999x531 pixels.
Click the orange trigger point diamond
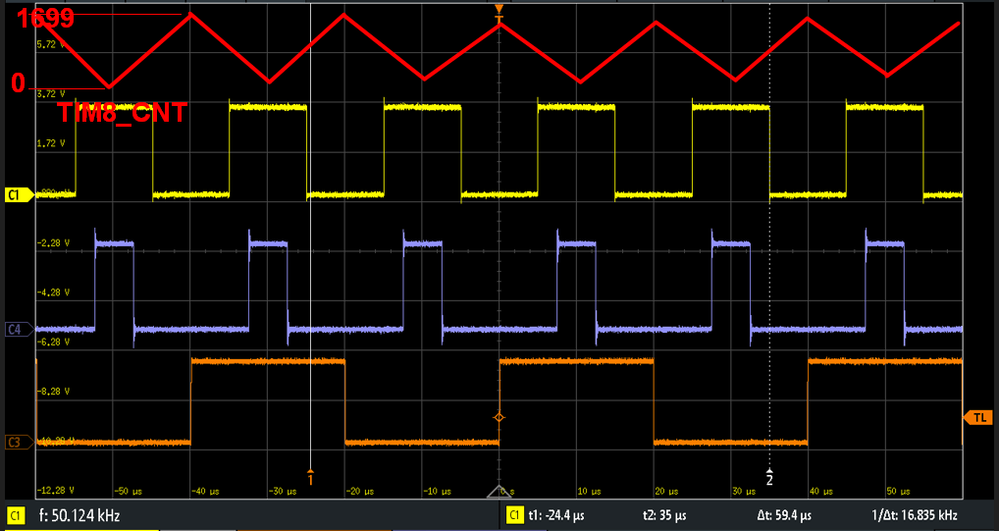point(499,418)
